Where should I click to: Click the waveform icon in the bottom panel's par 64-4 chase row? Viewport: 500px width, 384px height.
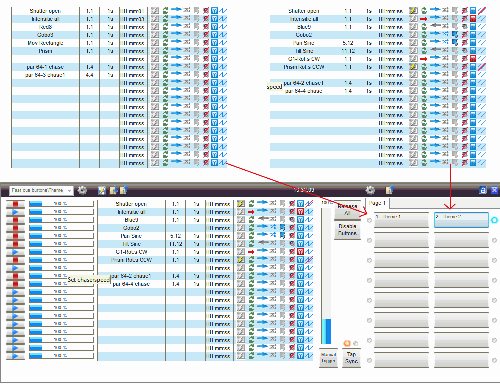tap(309, 284)
